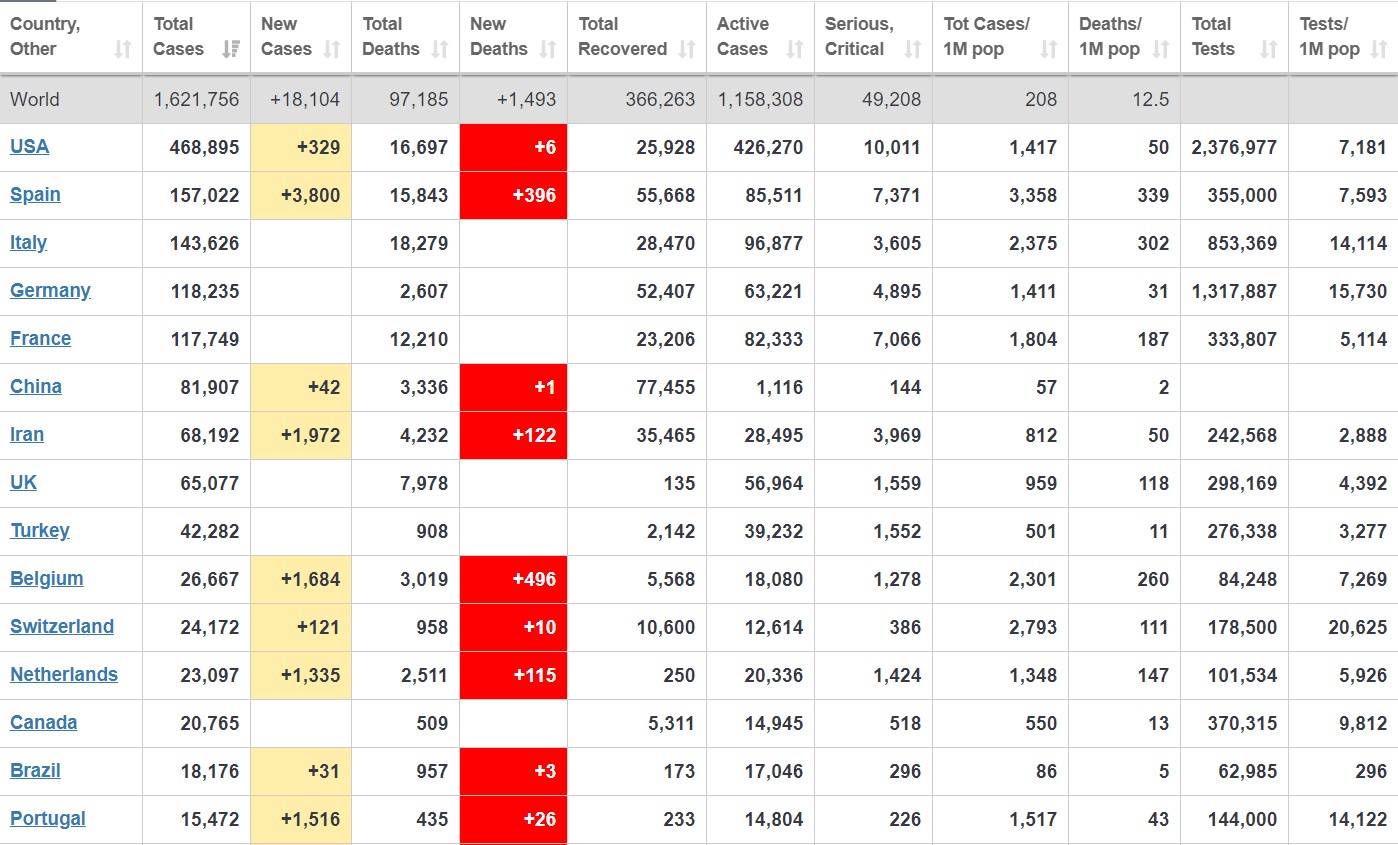Sort by Tests/1M pop arrow icon
Screen dimensions: 1398x845
pyautogui.click(x=1379, y=49)
